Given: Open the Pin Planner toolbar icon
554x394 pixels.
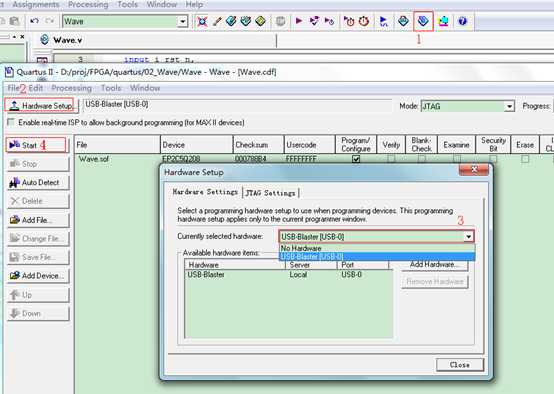Looking at the screenshot, I should click(231, 21).
